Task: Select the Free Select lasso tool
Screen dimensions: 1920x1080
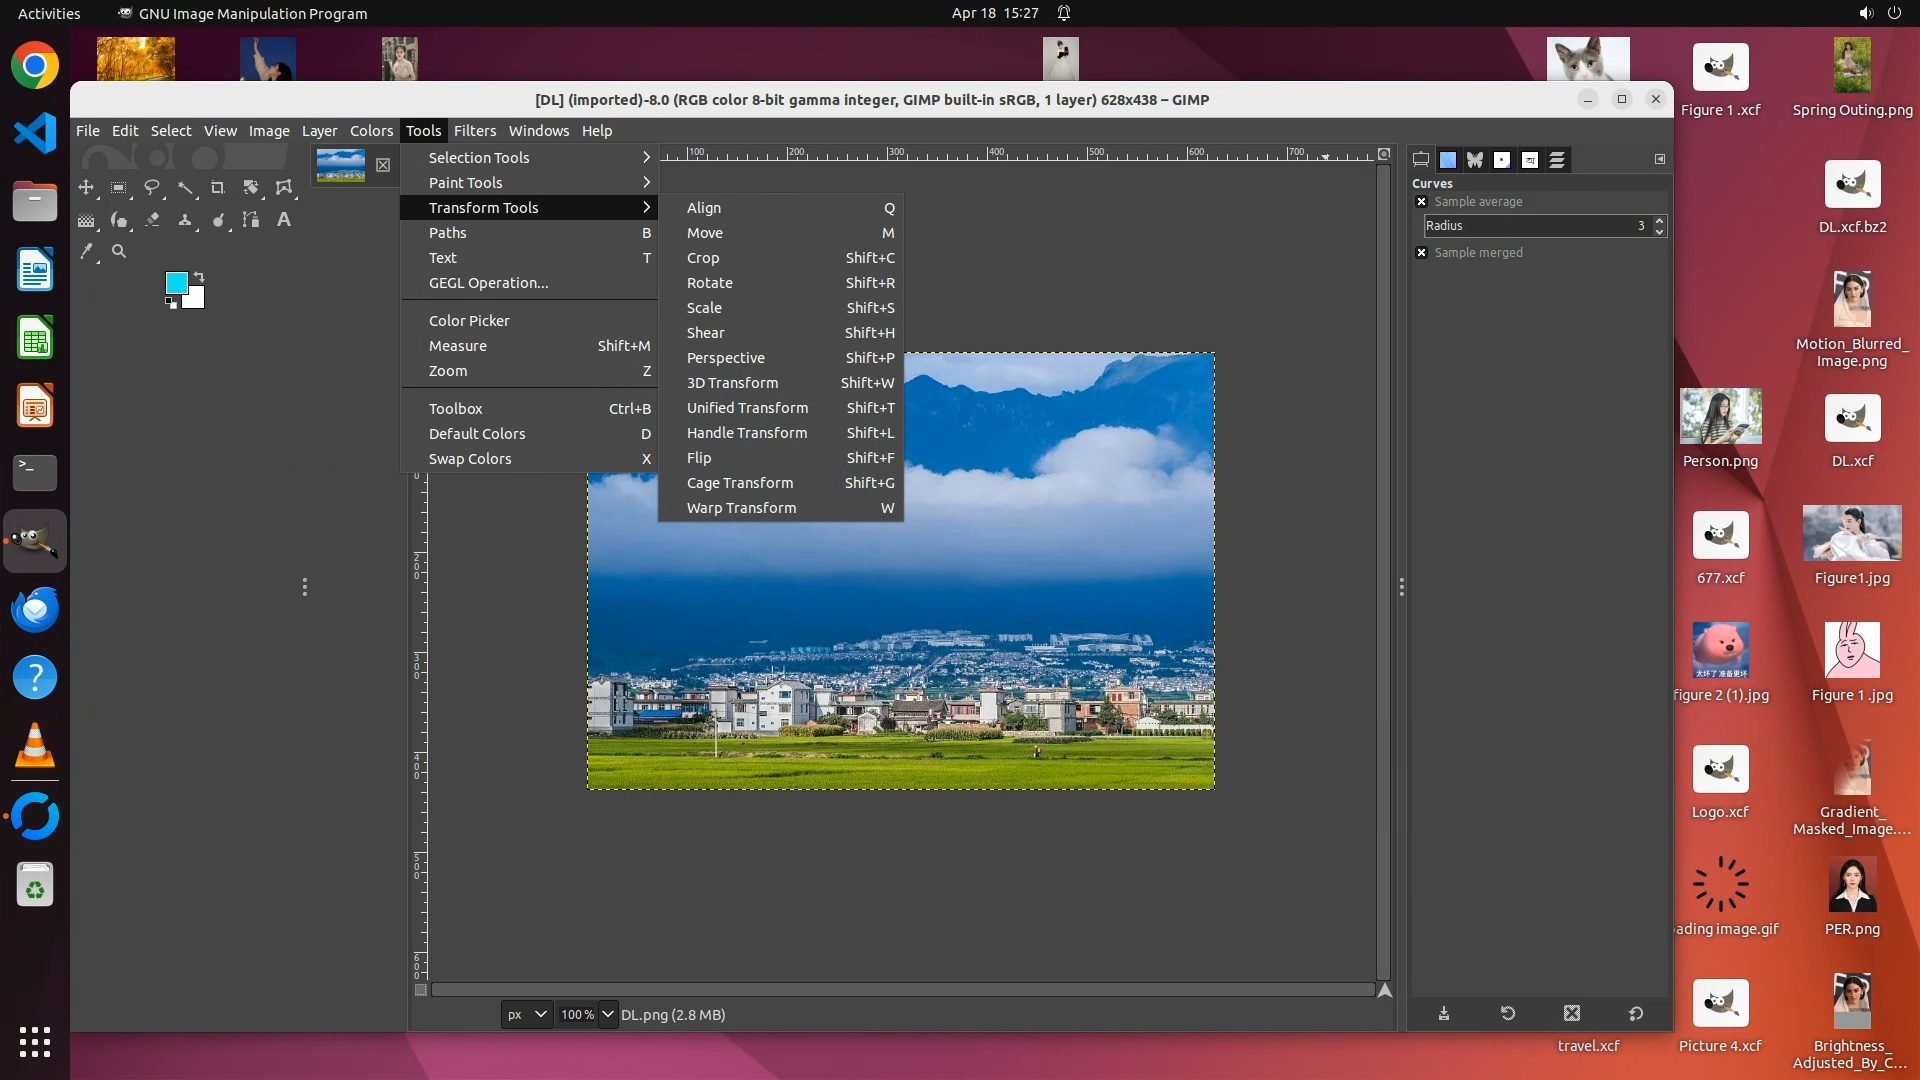Action: (152, 188)
